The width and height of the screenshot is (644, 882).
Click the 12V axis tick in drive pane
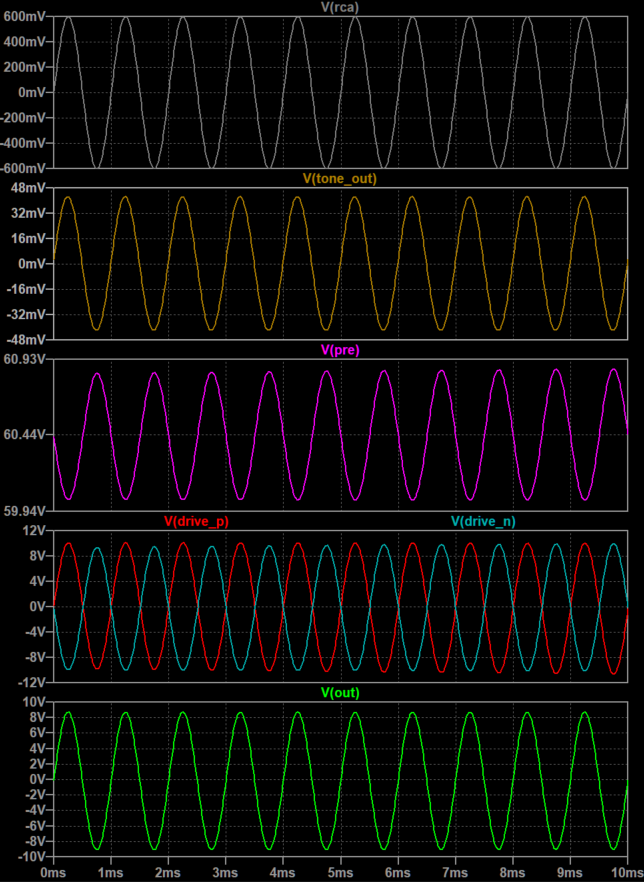(x=36, y=531)
